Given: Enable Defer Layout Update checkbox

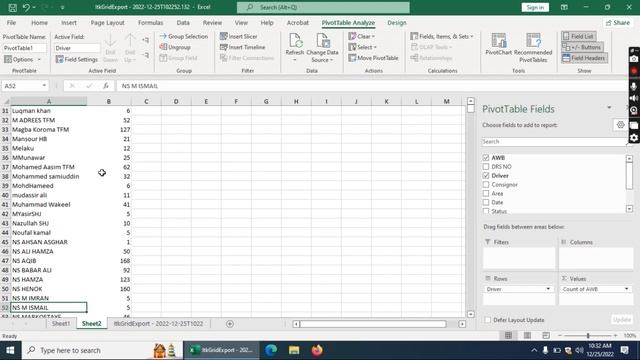Looking at the screenshot, I should point(488,320).
